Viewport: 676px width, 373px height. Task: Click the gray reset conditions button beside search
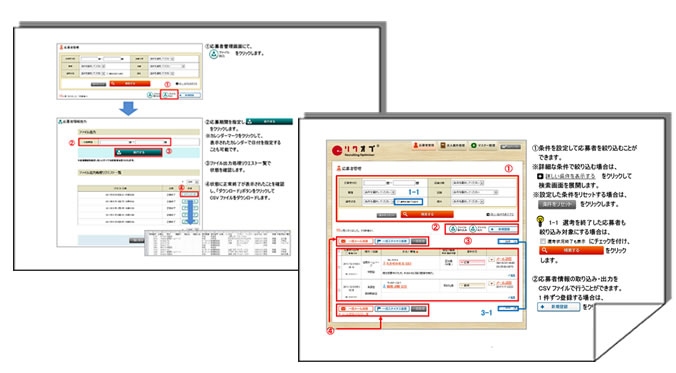386,215
